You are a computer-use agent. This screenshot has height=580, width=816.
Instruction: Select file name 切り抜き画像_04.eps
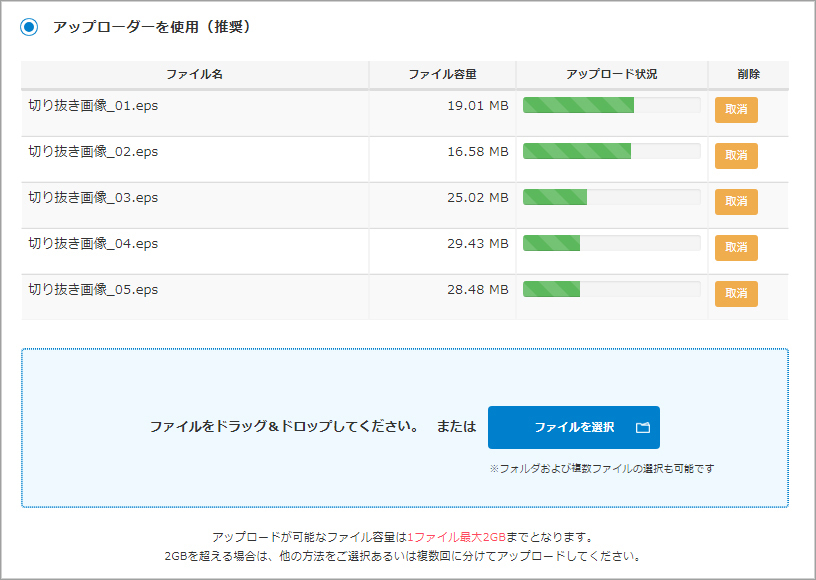point(93,244)
